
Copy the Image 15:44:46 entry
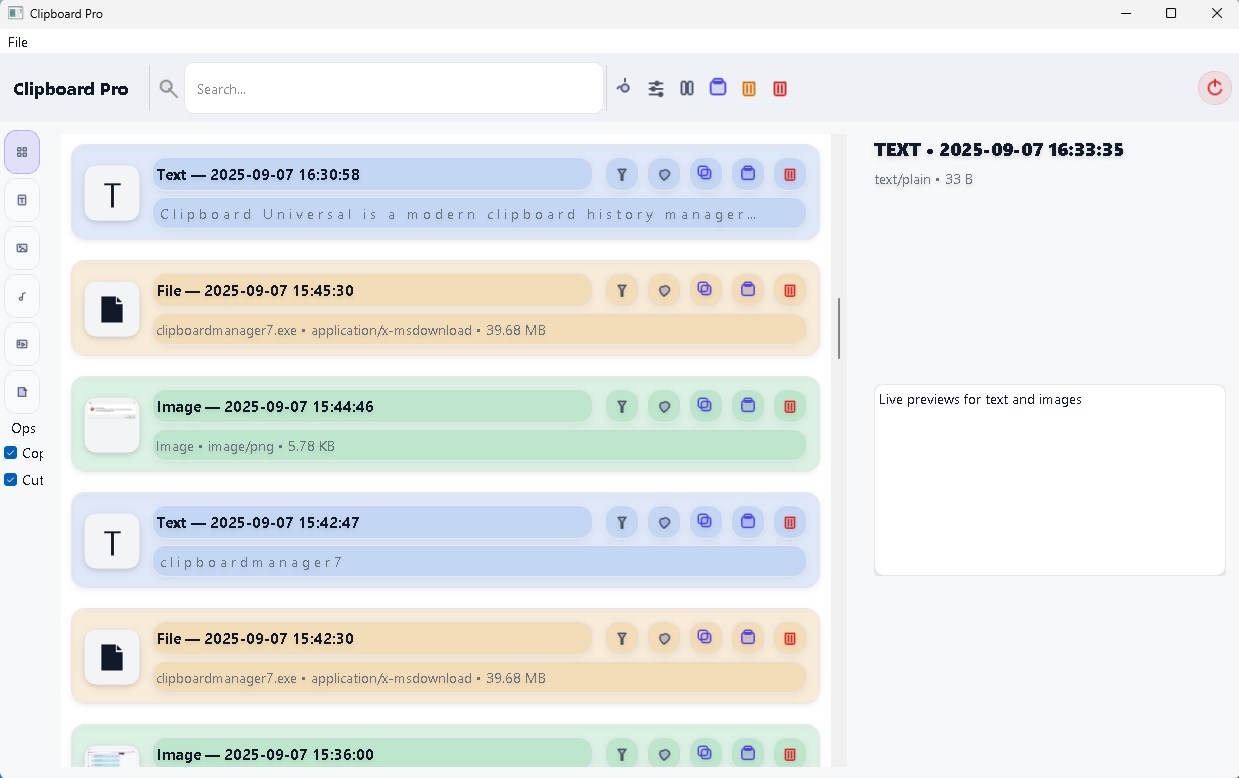(706, 406)
